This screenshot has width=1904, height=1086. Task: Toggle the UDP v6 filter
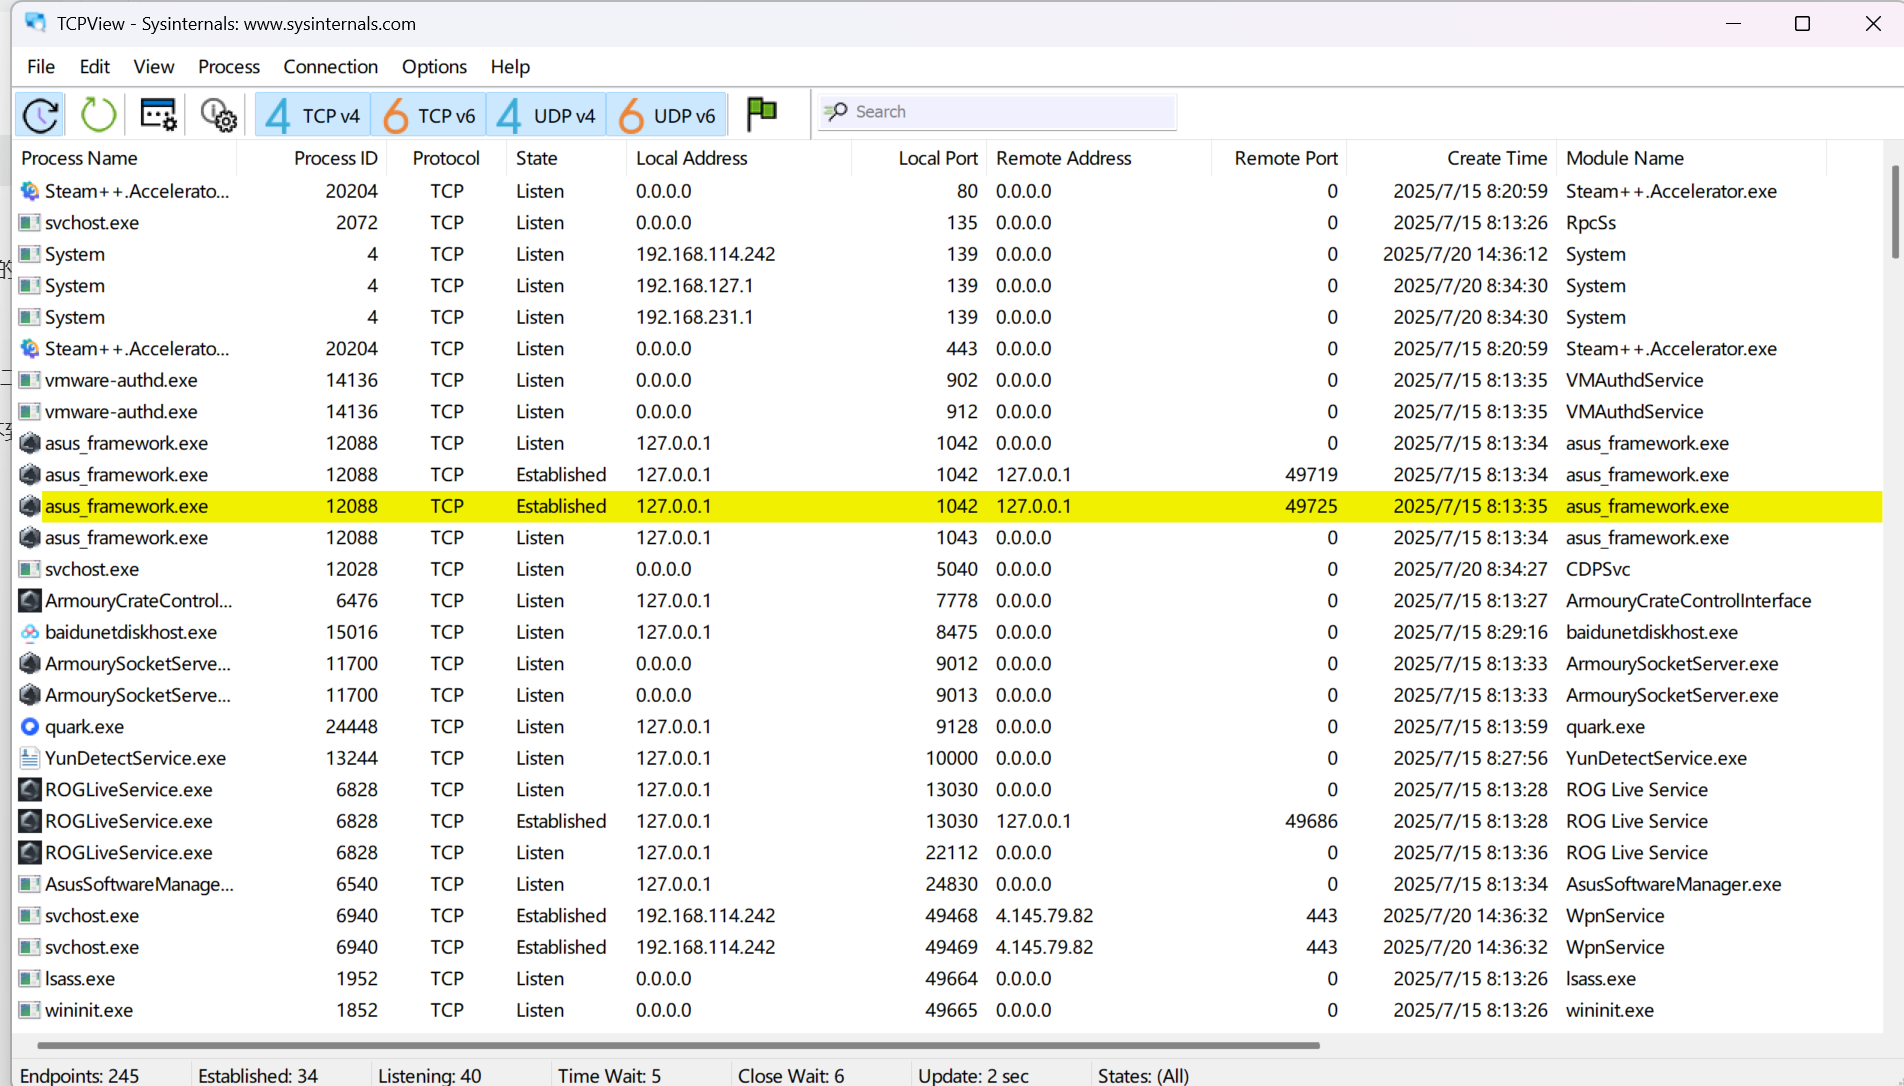pyautogui.click(x=667, y=115)
